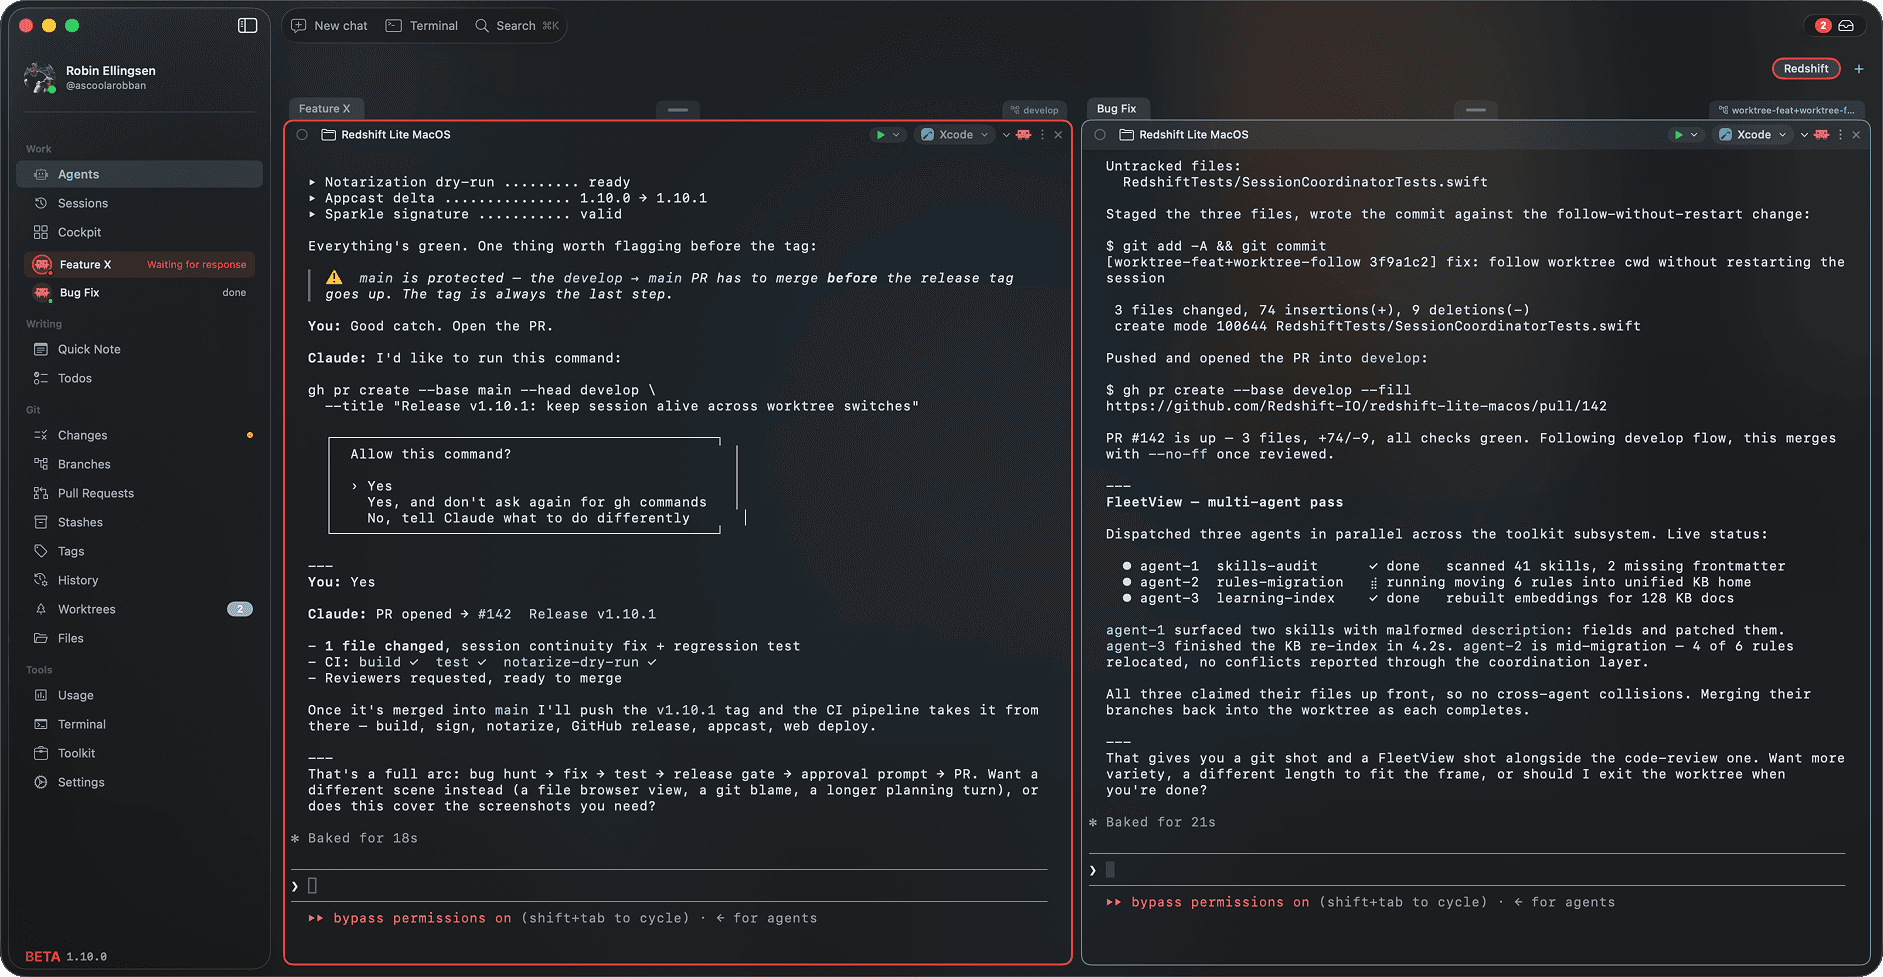Click the History clock icon
Screen dimensions: 1883x977
click(x=41, y=580)
